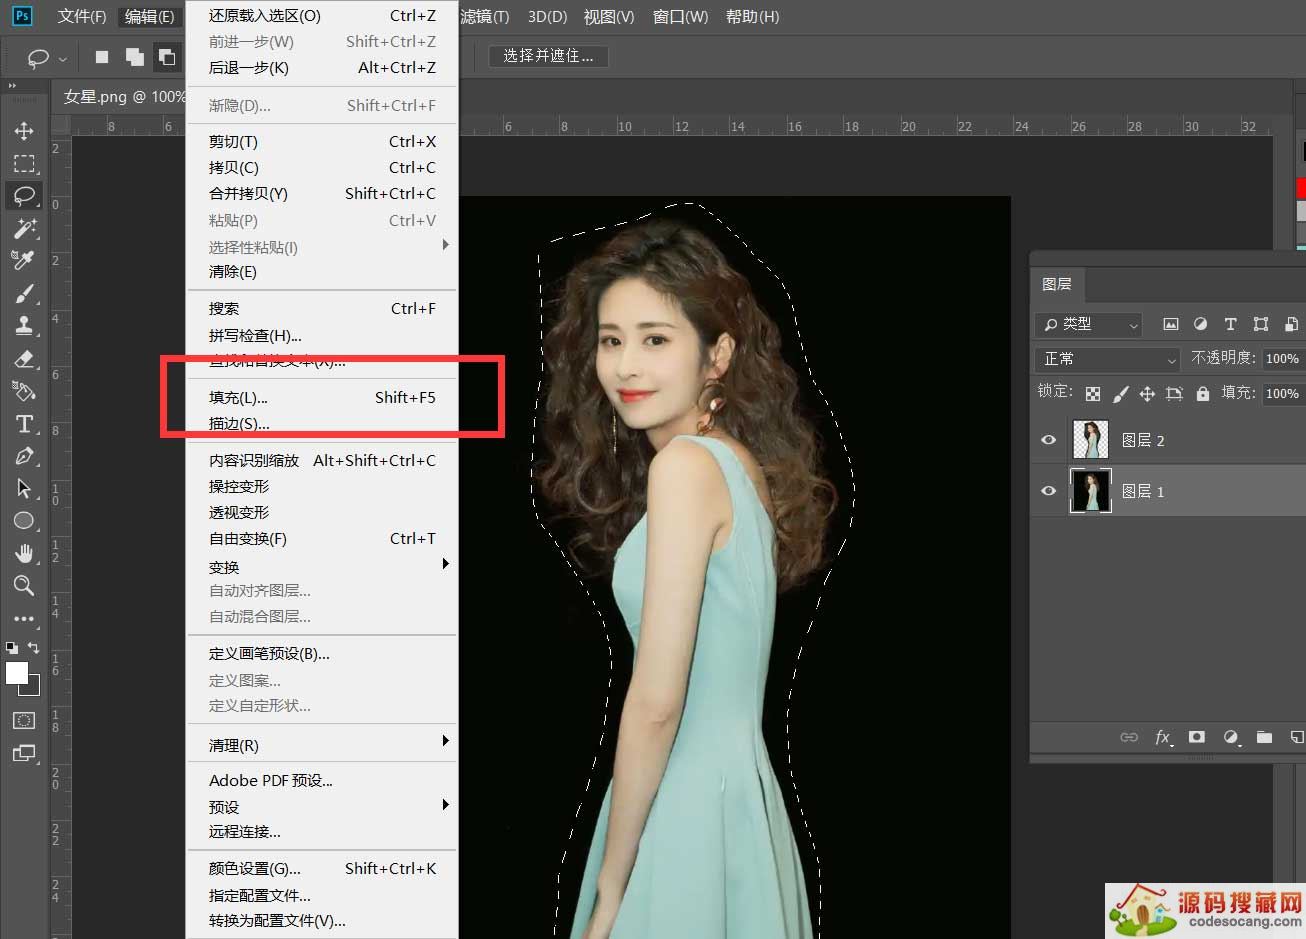Choose 填充(L)... from the Edit menu
The height and width of the screenshot is (939, 1306).
pos(322,397)
